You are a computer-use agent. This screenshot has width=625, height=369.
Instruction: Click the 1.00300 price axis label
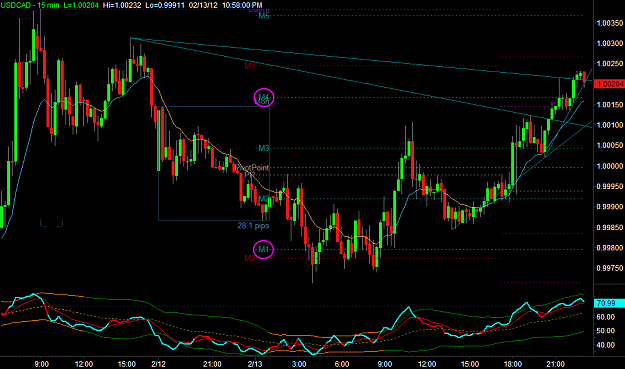[x=610, y=43]
